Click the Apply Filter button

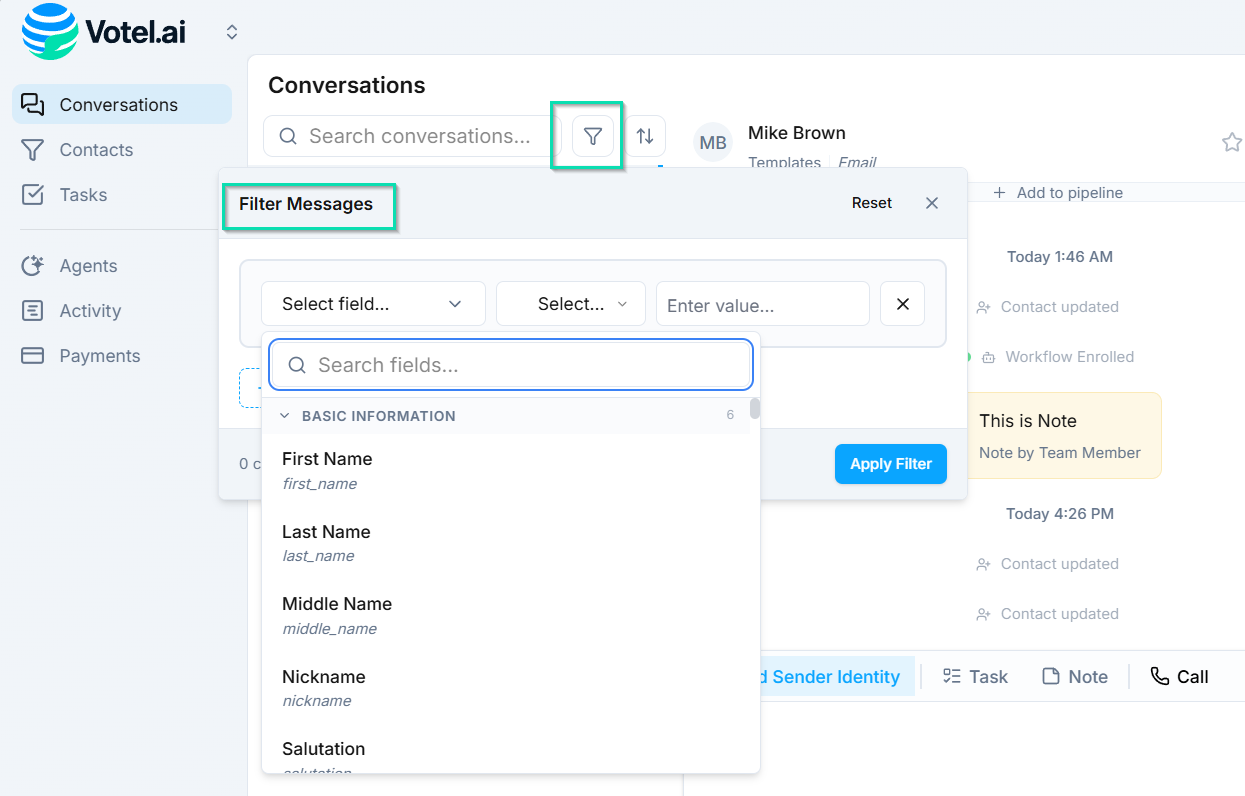(x=890, y=464)
